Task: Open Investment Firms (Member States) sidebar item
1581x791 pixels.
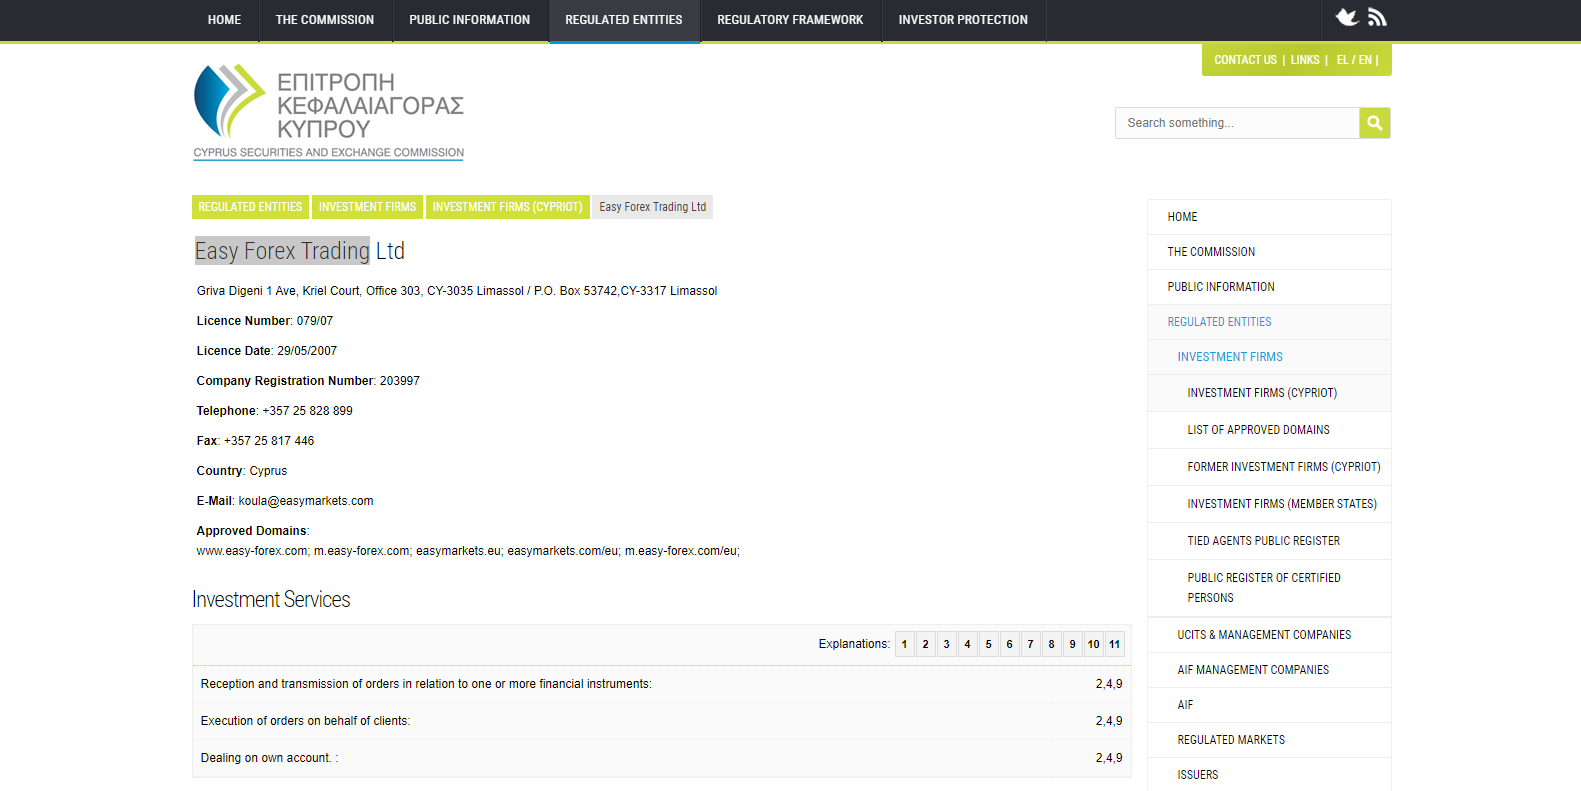Action: coord(1269,504)
